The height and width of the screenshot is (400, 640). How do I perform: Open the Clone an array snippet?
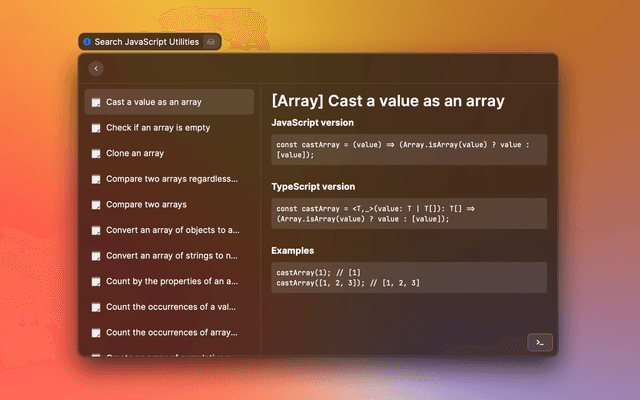(x=135, y=154)
